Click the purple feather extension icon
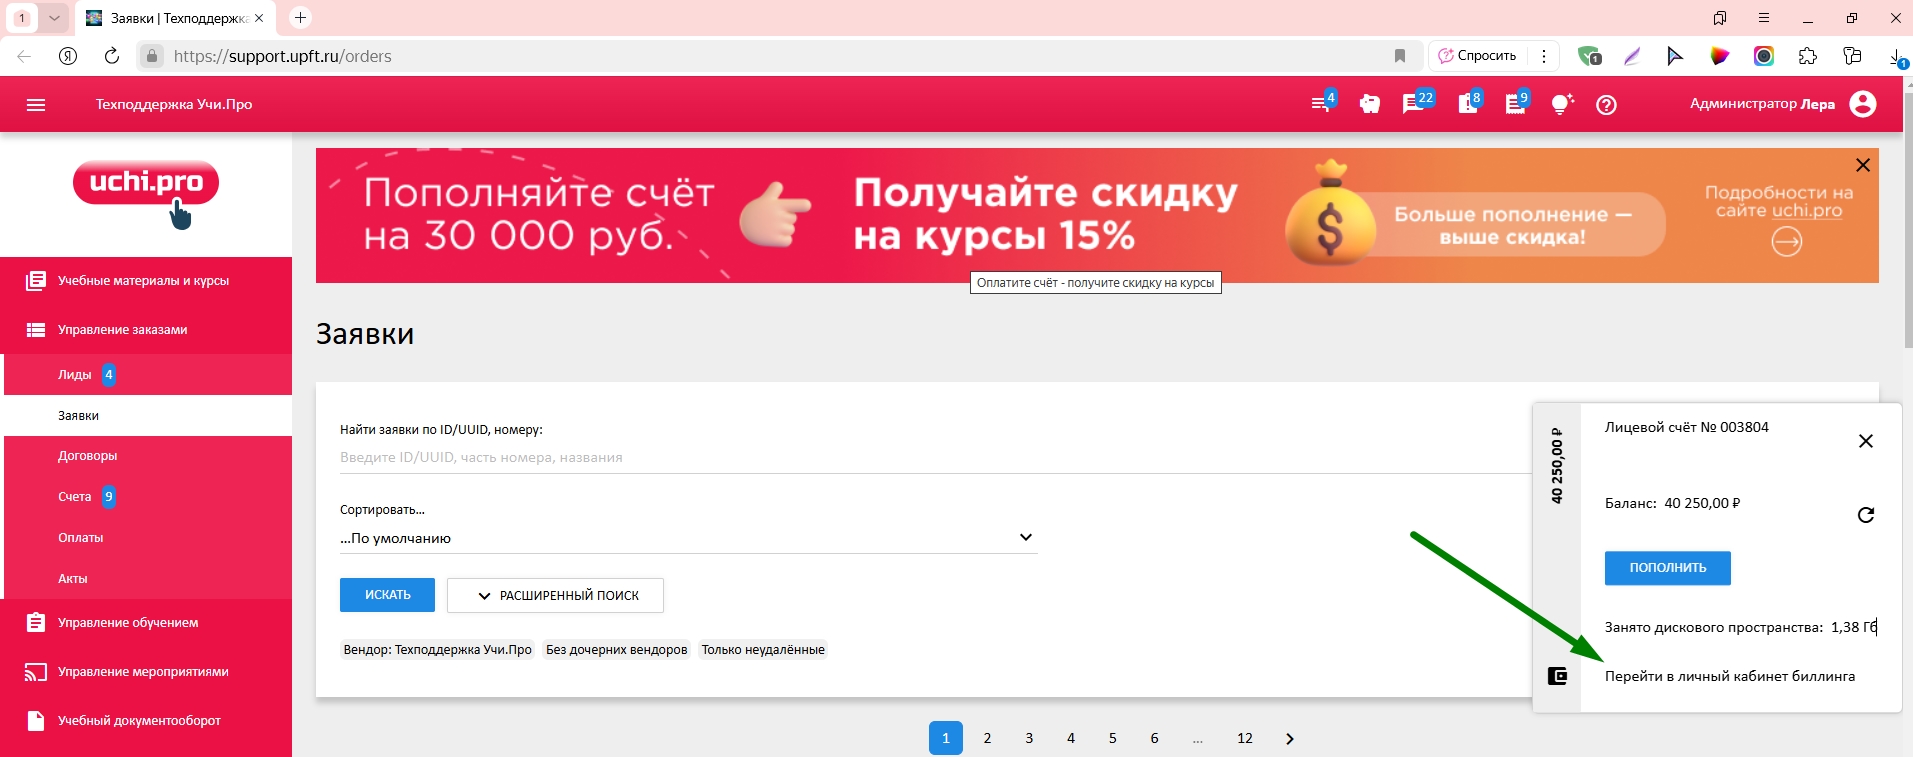The height and width of the screenshot is (757, 1913). coord(1632,56)
